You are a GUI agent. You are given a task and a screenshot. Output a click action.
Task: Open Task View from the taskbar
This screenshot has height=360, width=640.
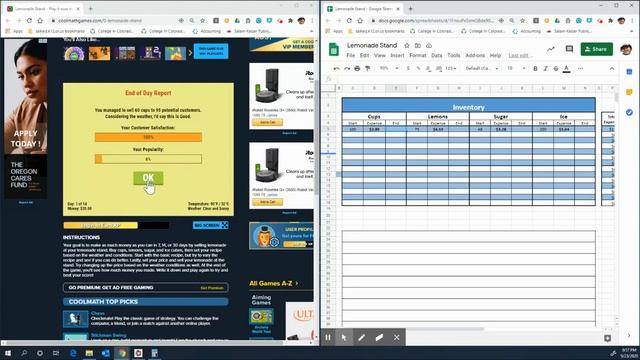point(56,353)
